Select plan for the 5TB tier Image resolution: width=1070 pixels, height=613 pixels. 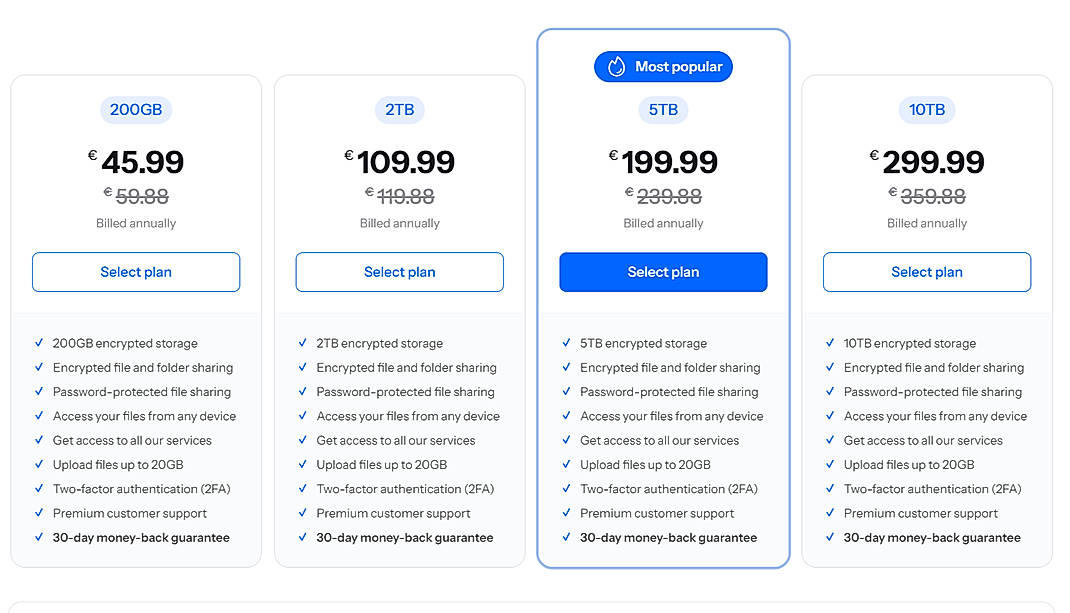[x=663, y=272]
